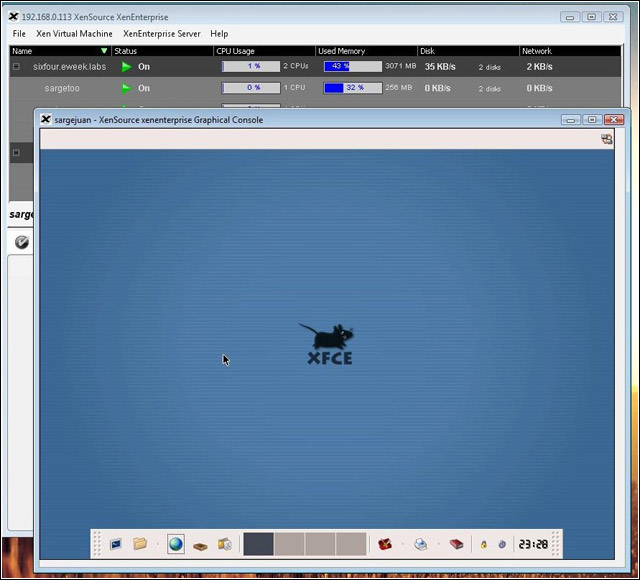Image resolution: width=640 pixels, height=580 pixels.
Task: Collapse the sixfour.eweek.labs host tree node
Action: click(16, 67)
